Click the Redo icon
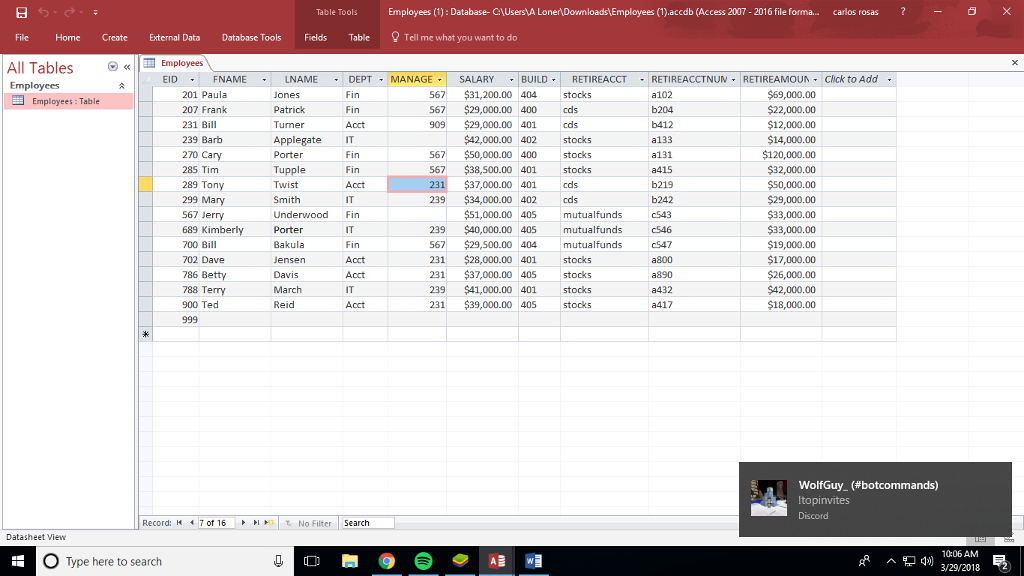The image size is (1024, 576). pyautogui.click(x=68, y=11)
